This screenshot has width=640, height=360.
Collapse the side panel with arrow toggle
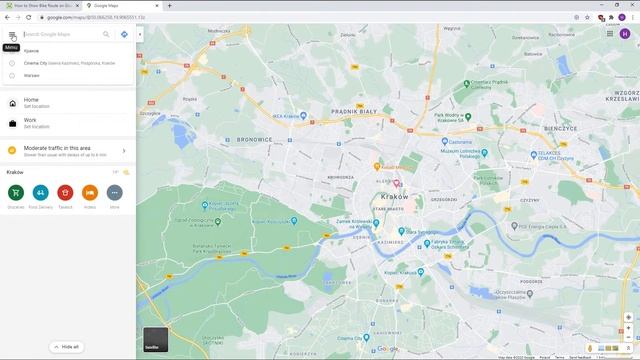coord(140,34)
